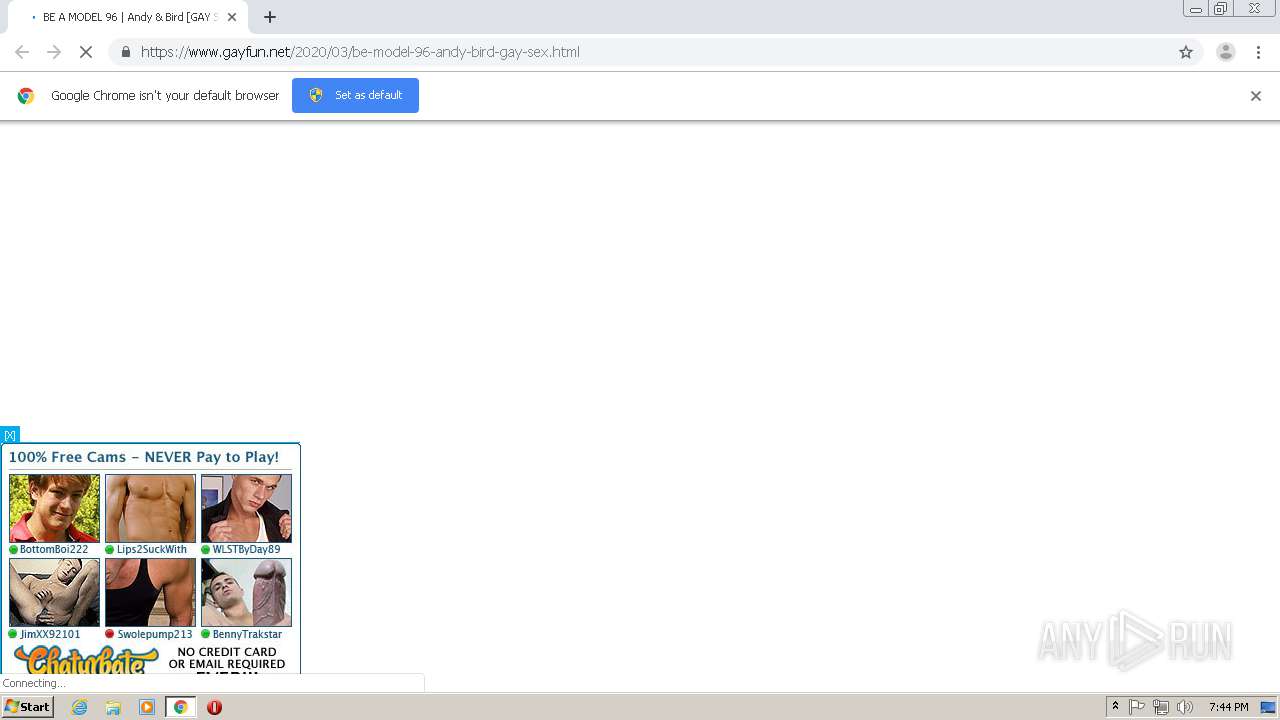Screen dimensions: 1280x720
Task: Stop loading the page
Action: [86, 52]
